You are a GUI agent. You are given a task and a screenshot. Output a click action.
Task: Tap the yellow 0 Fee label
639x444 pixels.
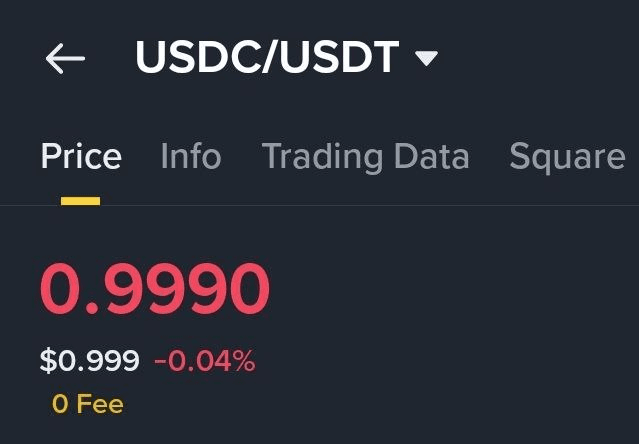coord(88,404)
